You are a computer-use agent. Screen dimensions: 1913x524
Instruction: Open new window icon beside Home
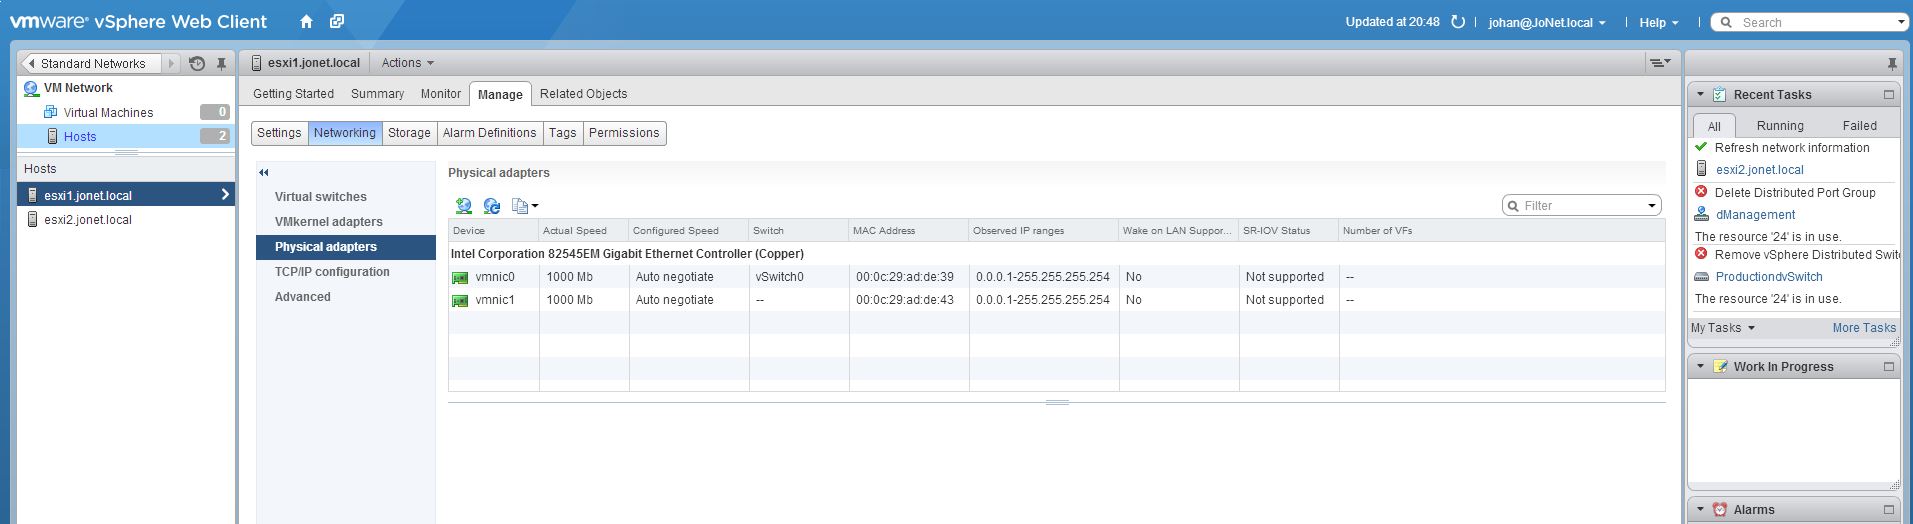[337, 21]
